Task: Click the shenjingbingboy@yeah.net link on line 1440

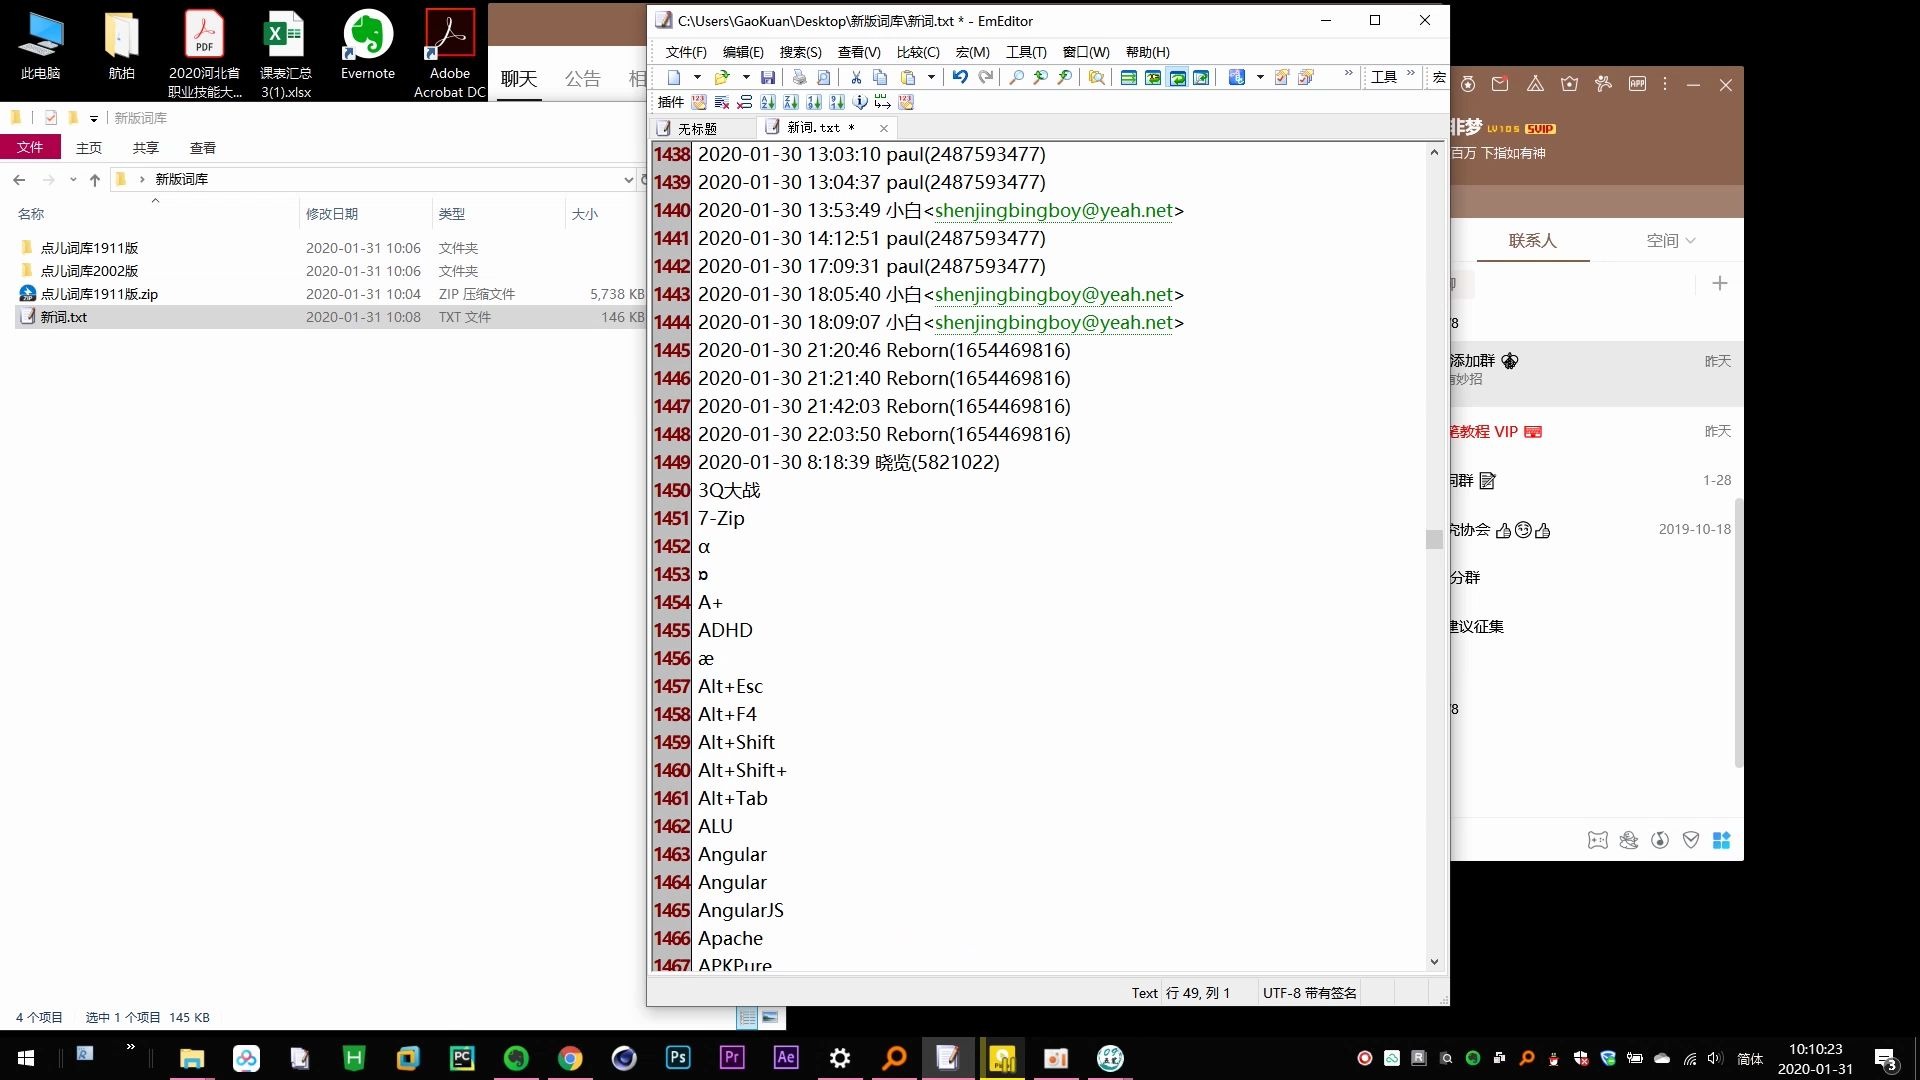Action: click(1053, 210)
